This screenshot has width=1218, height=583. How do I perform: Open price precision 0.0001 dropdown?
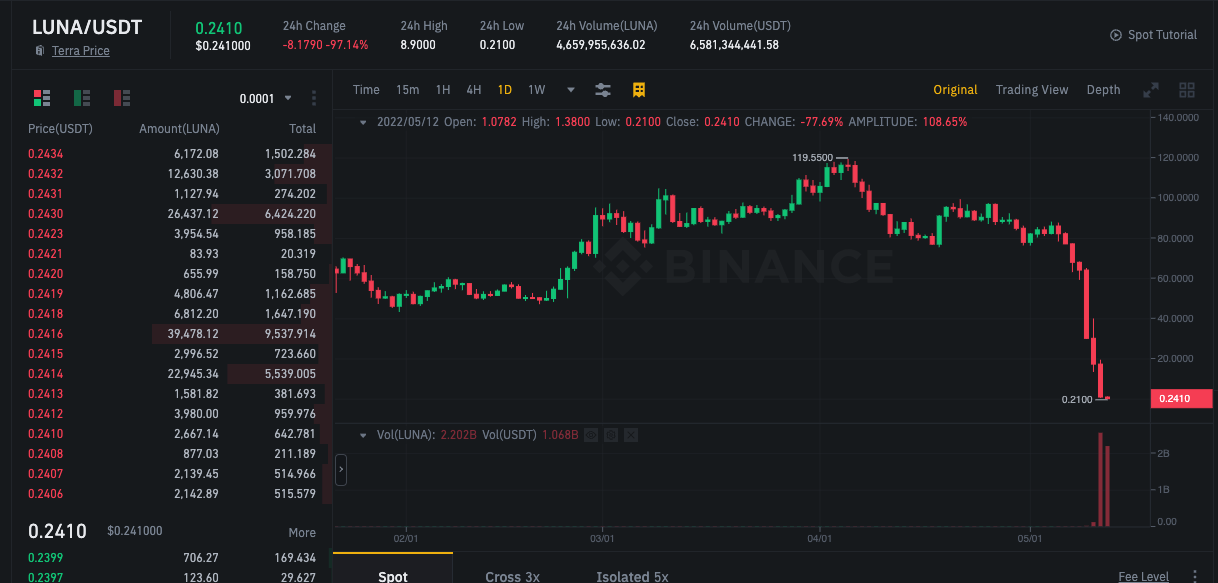[x=266, y=98]
